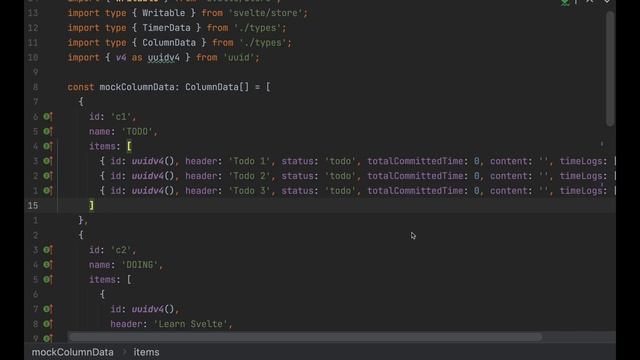Click the 'uuid' module string
640x360 pixels.
pyautogui.click(x=238, y=58)
